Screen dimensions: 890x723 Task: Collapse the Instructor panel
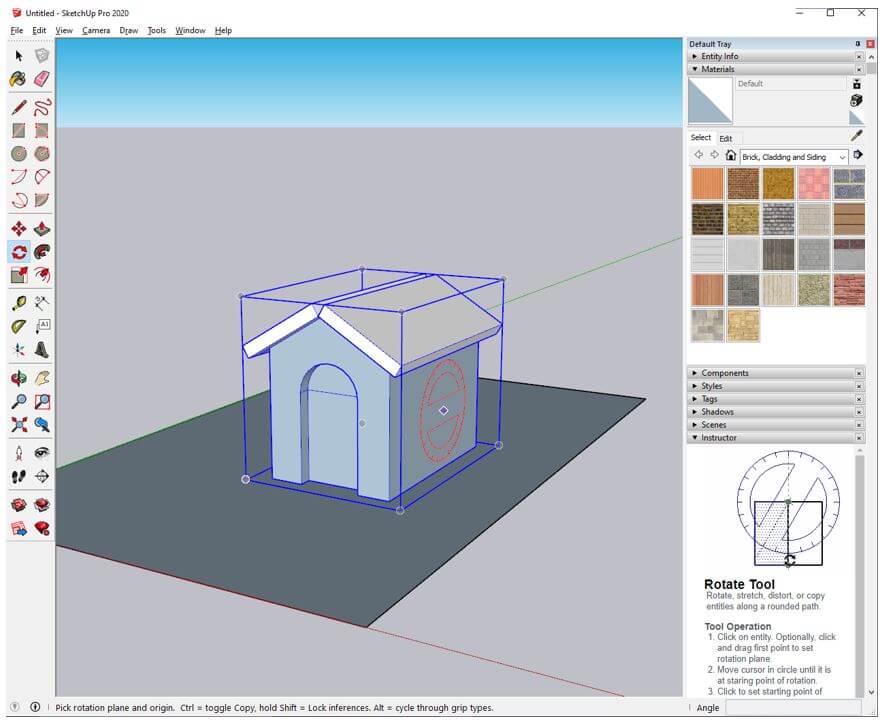[x=718, y=438]
